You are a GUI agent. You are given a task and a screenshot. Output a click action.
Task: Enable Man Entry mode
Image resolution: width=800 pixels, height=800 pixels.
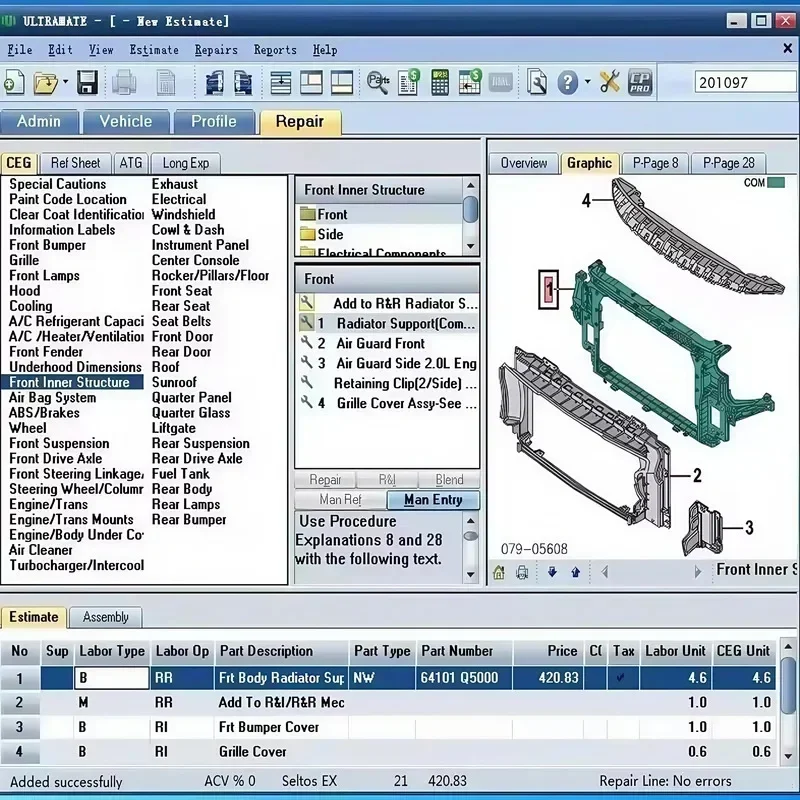(x=432, y=499)
